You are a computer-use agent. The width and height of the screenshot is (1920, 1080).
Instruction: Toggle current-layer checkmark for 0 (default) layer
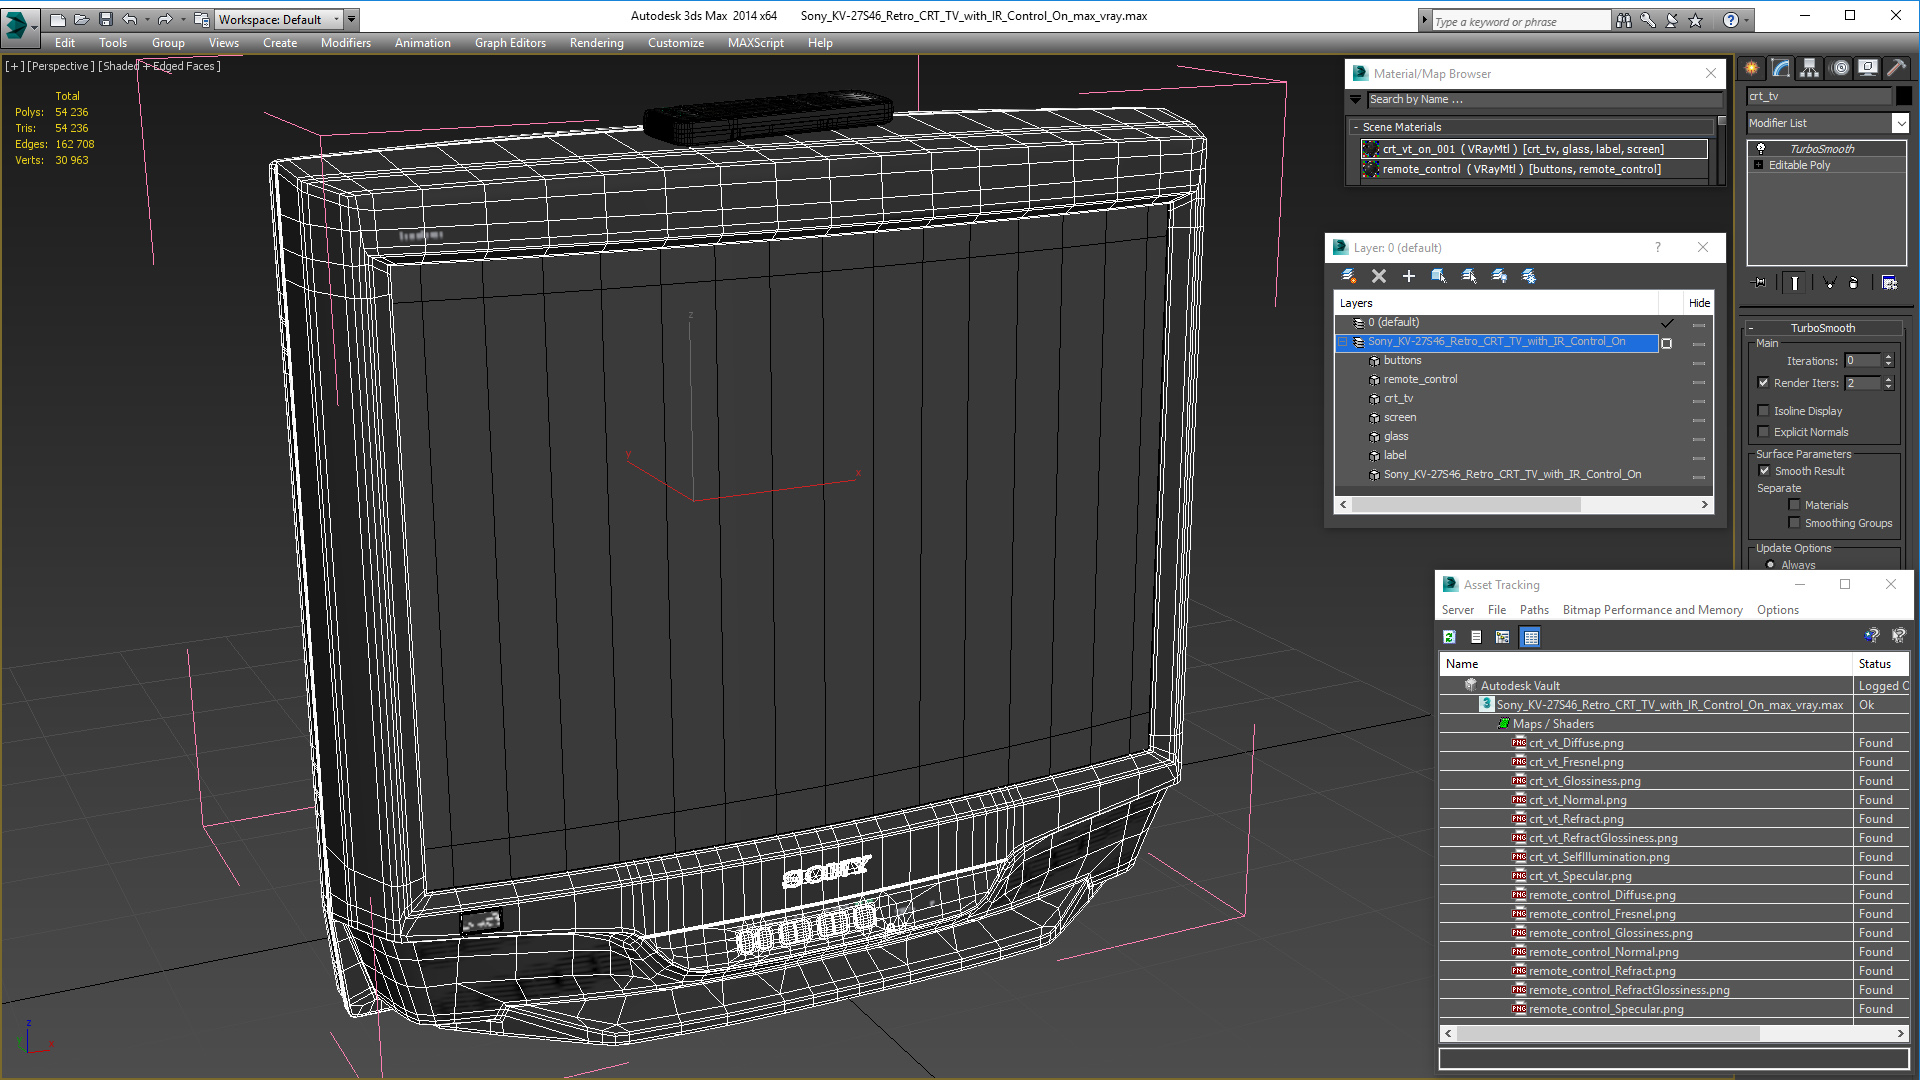pyautogui.click(x=1667, y=323)
